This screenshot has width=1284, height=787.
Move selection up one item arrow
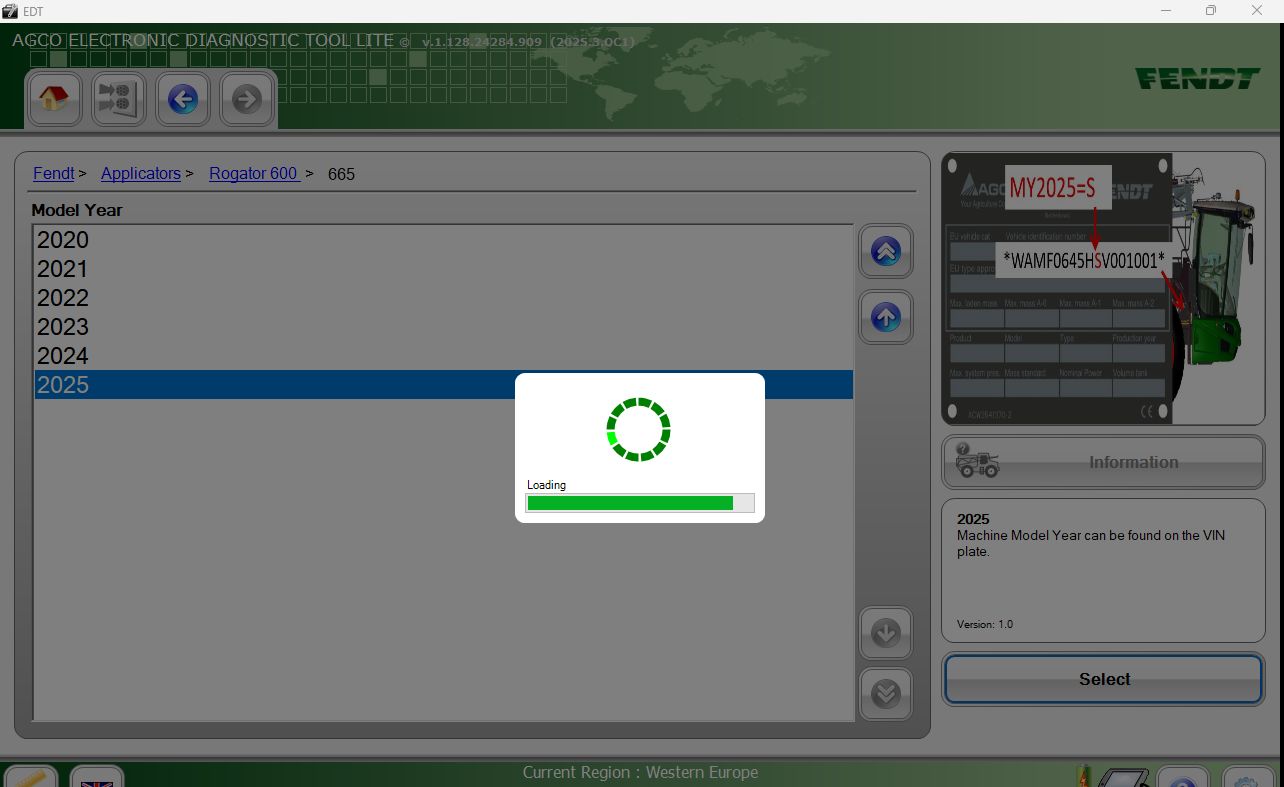(x=885, y=318)
